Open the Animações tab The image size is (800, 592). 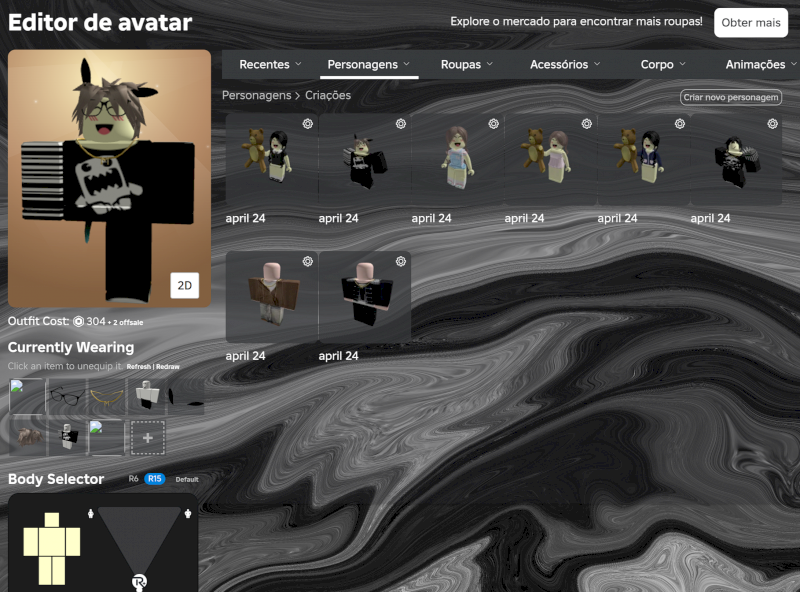pyautogui.click(x=755, y=64)
